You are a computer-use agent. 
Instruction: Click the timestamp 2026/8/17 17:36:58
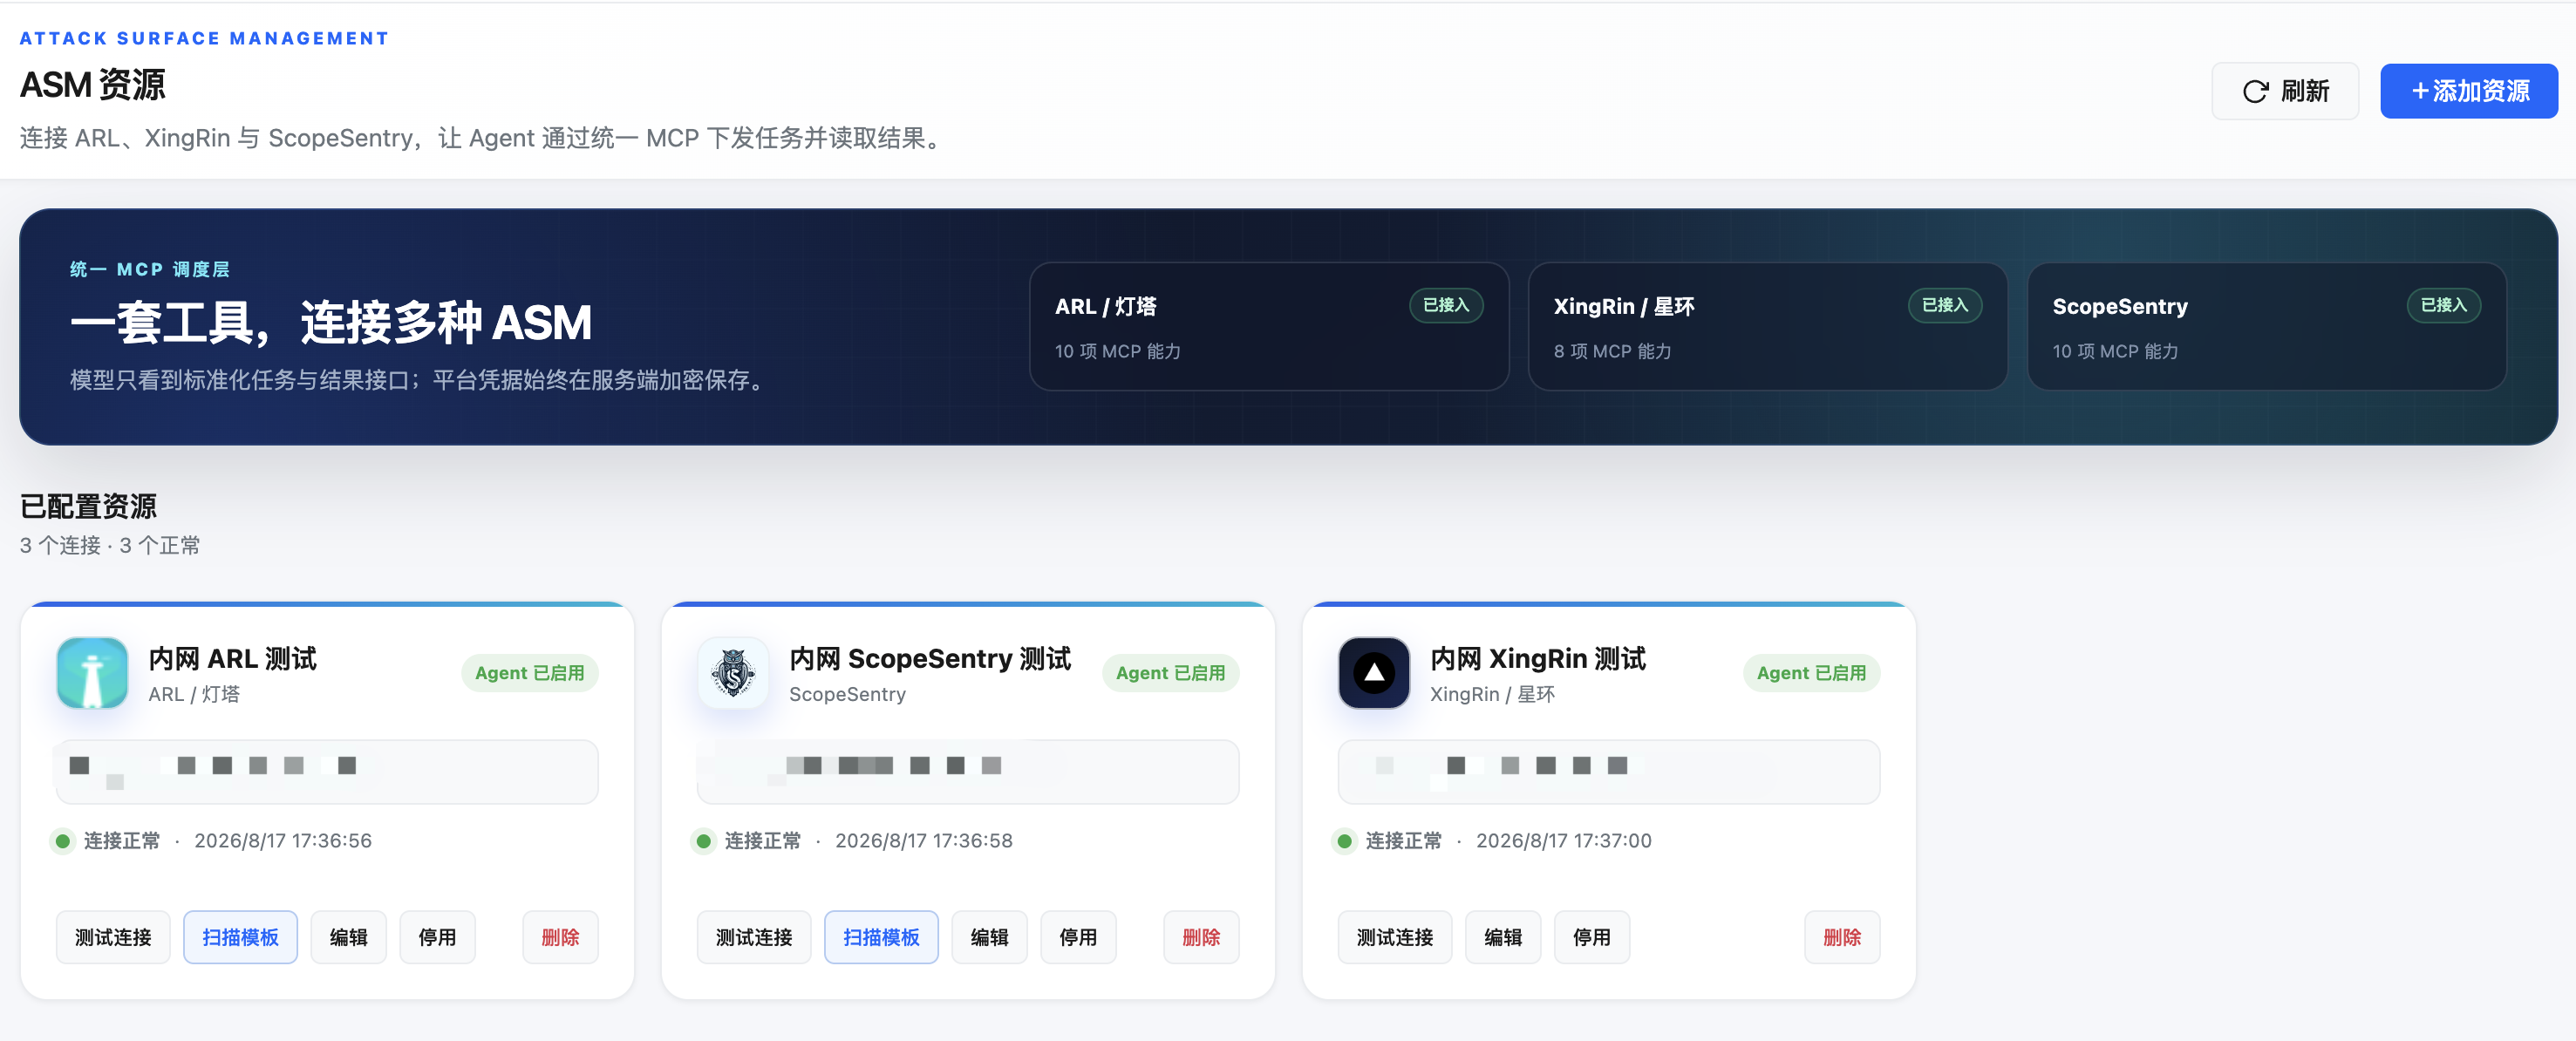pyautogui.click(x=924, y=841)
